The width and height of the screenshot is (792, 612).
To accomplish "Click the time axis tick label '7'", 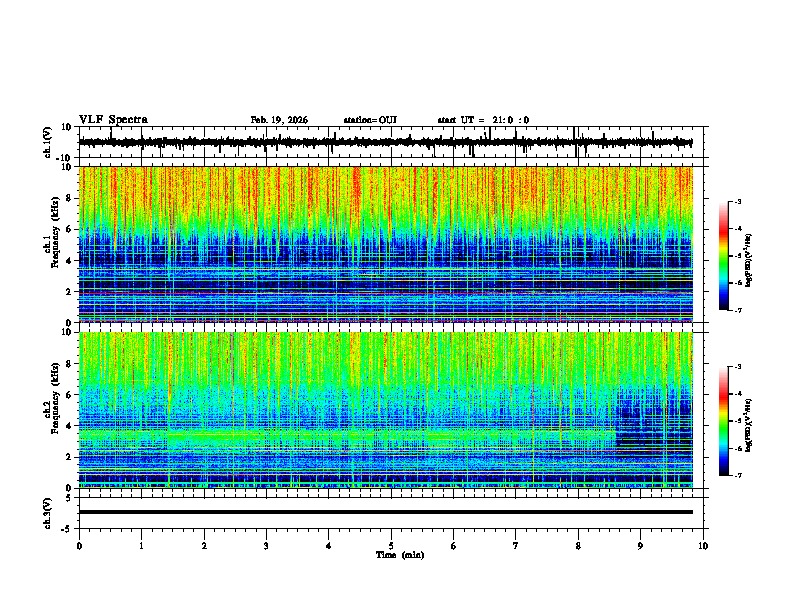I will [516, 546].
